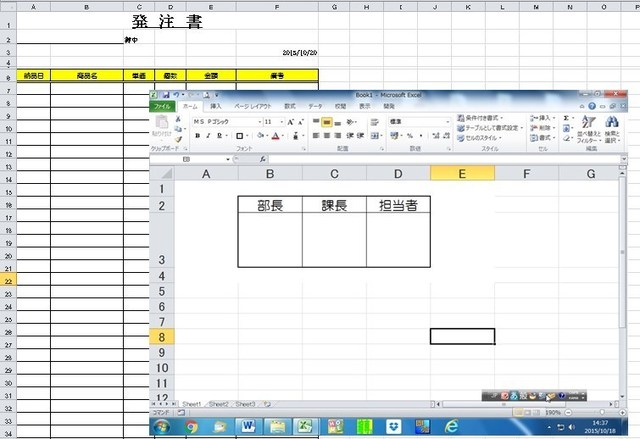Toggle underline formatting
This screenshot has width=640, height=439.
[x=219, y=136]
